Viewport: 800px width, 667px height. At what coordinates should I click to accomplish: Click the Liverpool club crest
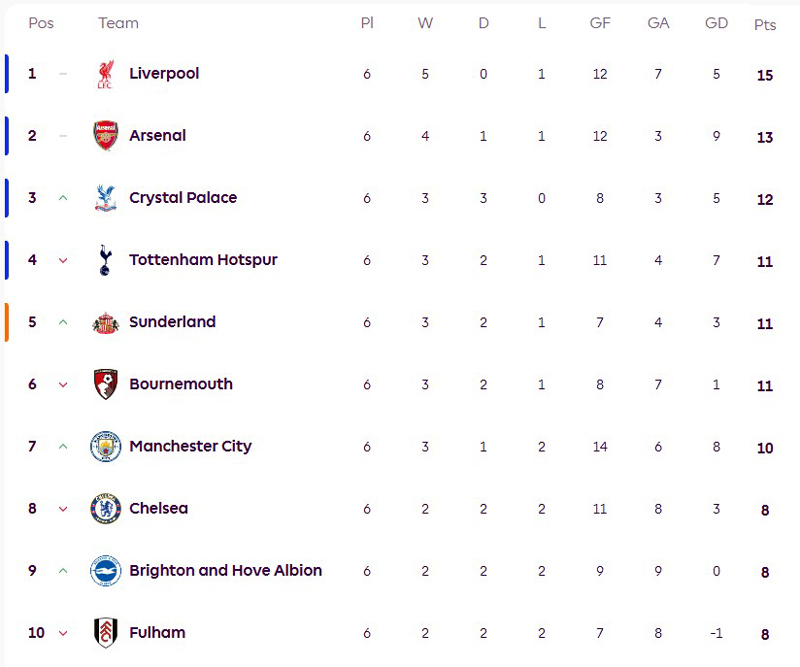tap(105, 74)
